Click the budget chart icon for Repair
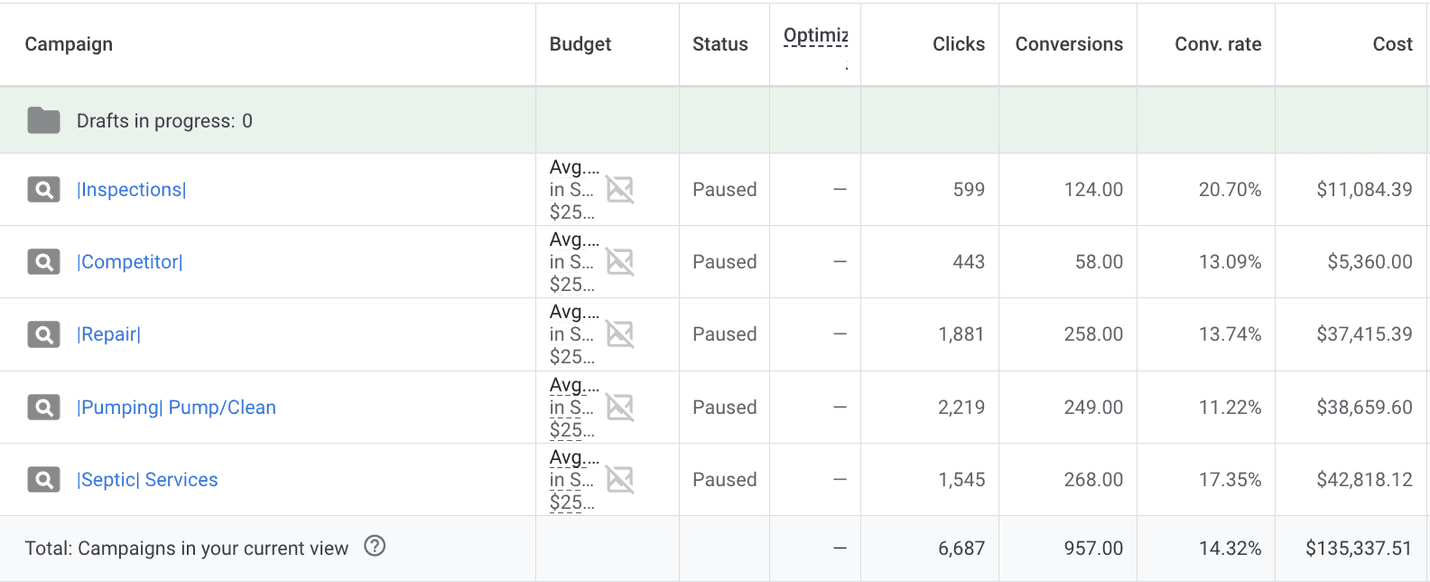This screenshot has width=1430, height=582. pyautogui.click(x=620, y=335)
